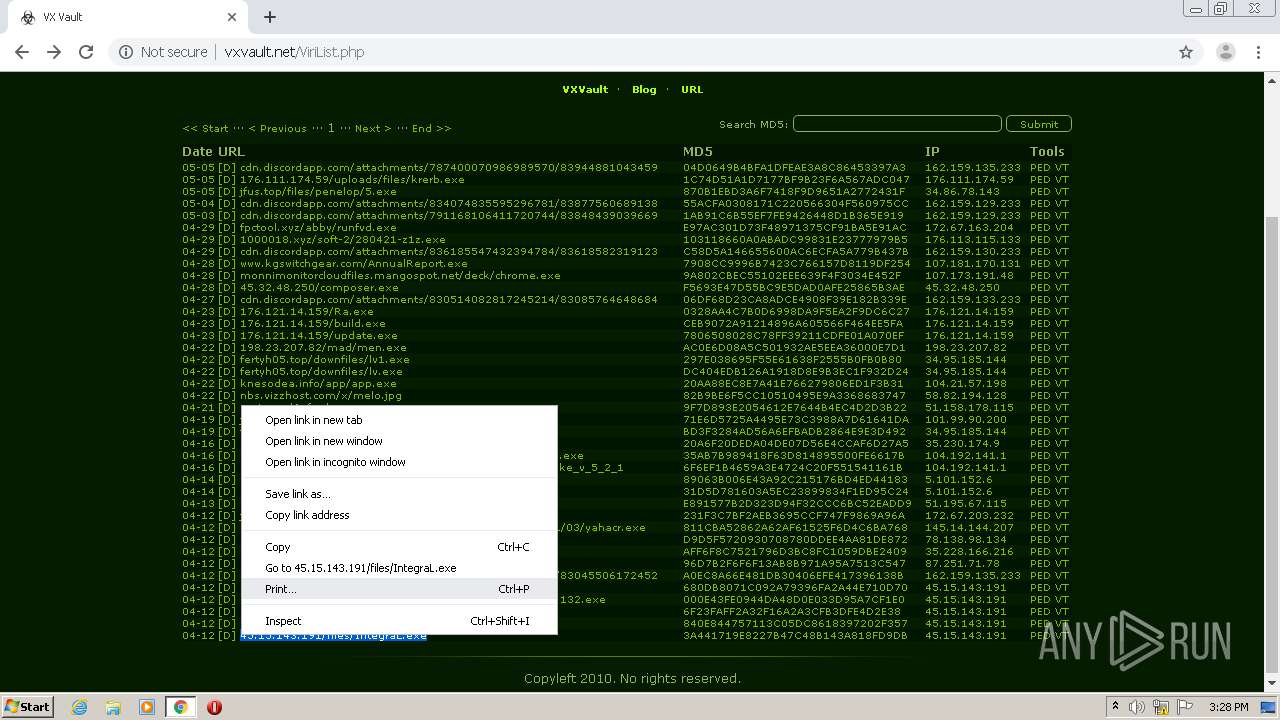Open the Chrome profile avatar icon
Screen dimensions: 1280x720
pyautogui.click(x=1225, y=52)
